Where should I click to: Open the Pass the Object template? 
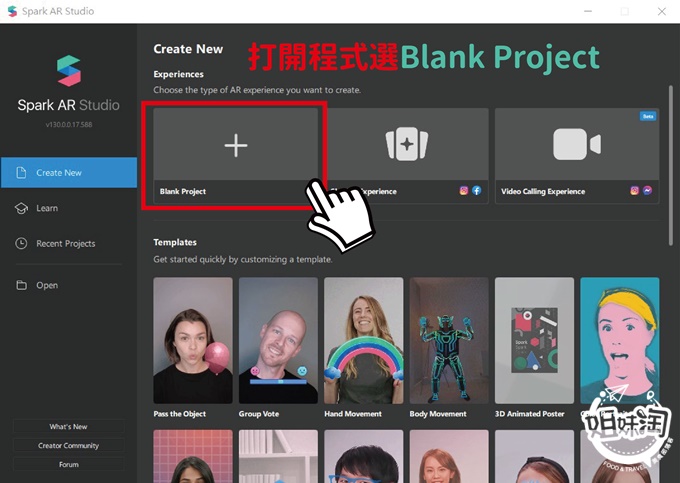[193, 341]
